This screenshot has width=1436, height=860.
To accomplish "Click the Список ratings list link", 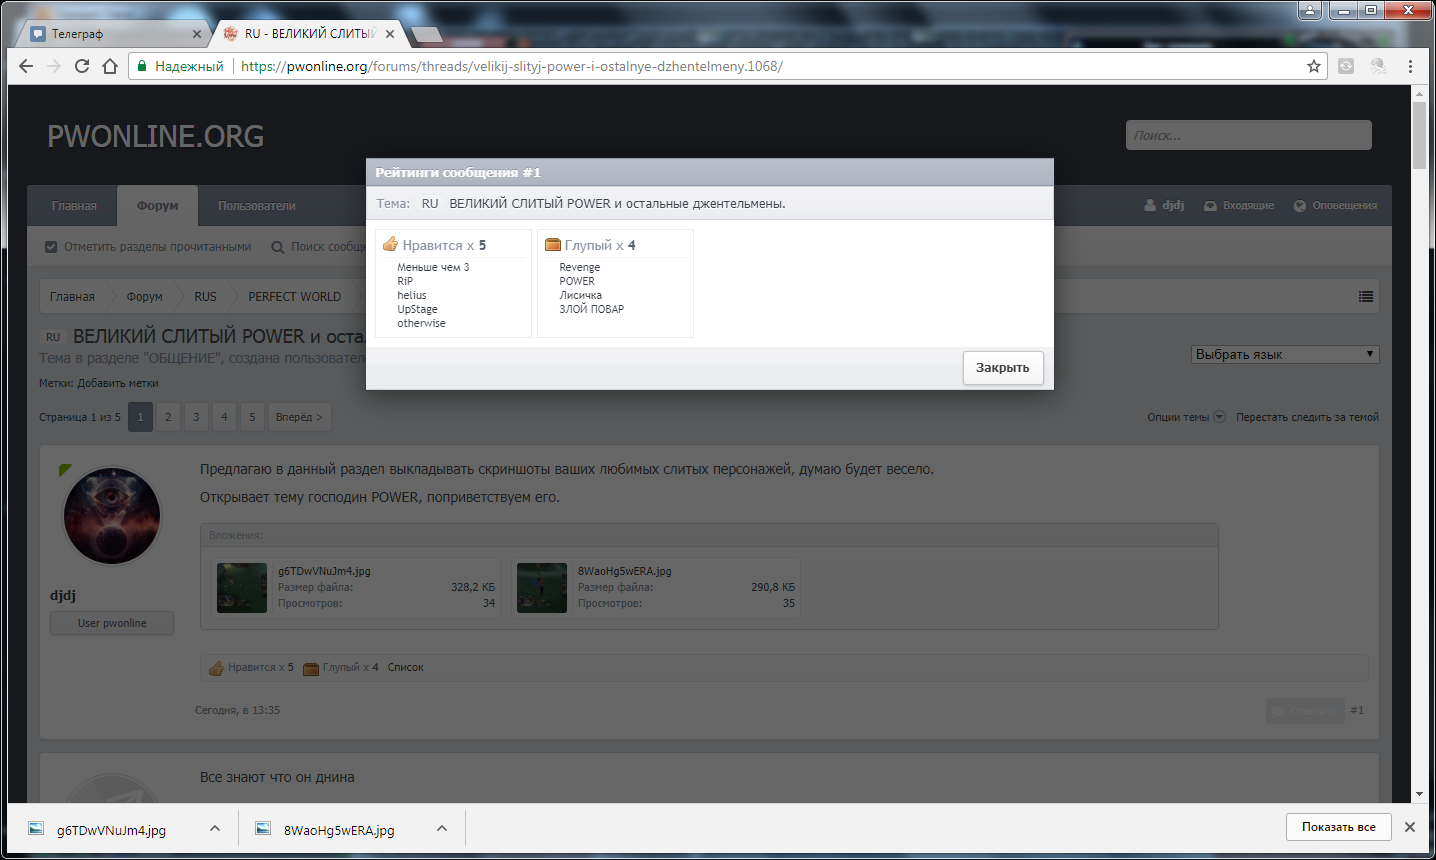I will coord(406,667).
